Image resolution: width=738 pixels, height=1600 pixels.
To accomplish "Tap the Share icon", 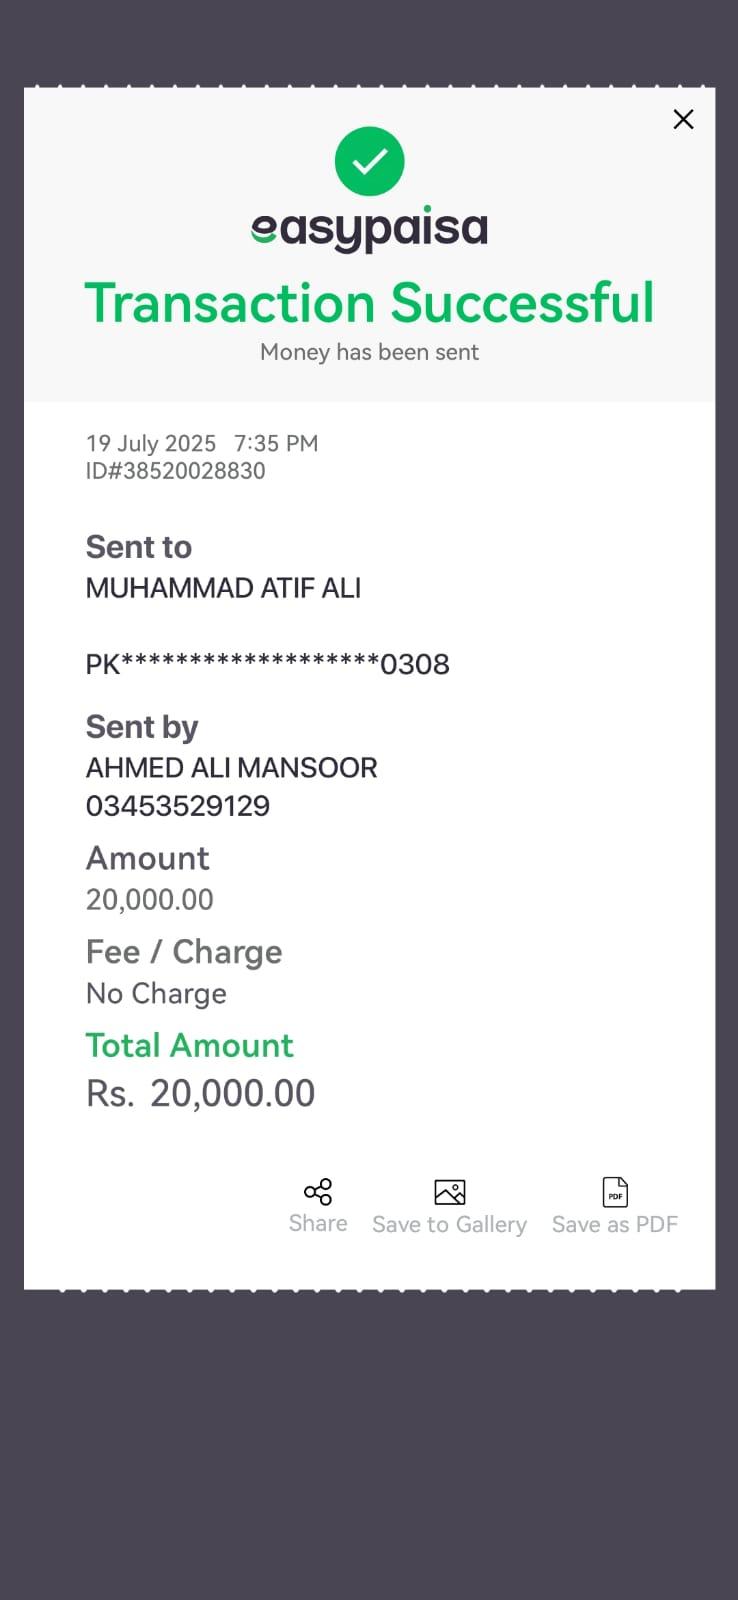I will pyautogui.click(x=318, y=1191).
